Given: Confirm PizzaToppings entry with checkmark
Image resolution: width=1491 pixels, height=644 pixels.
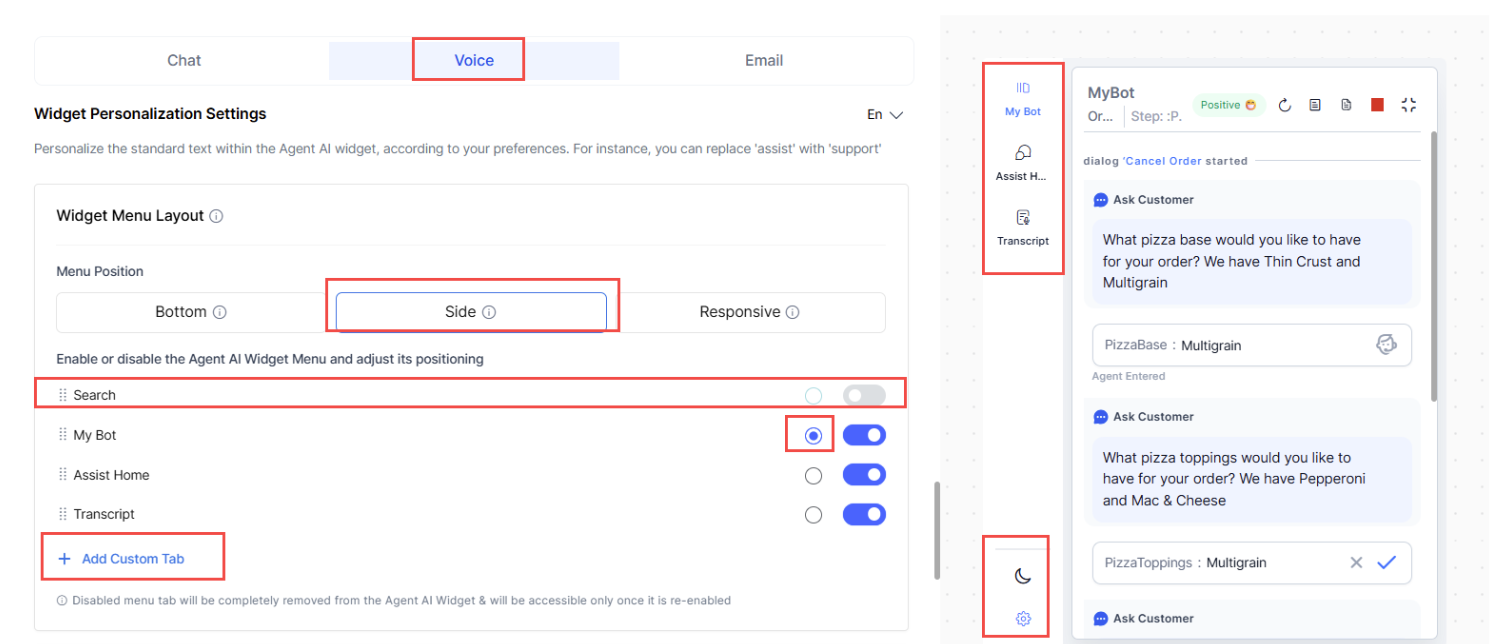Looking at the screenshot, I should [x=1386, y=563].
